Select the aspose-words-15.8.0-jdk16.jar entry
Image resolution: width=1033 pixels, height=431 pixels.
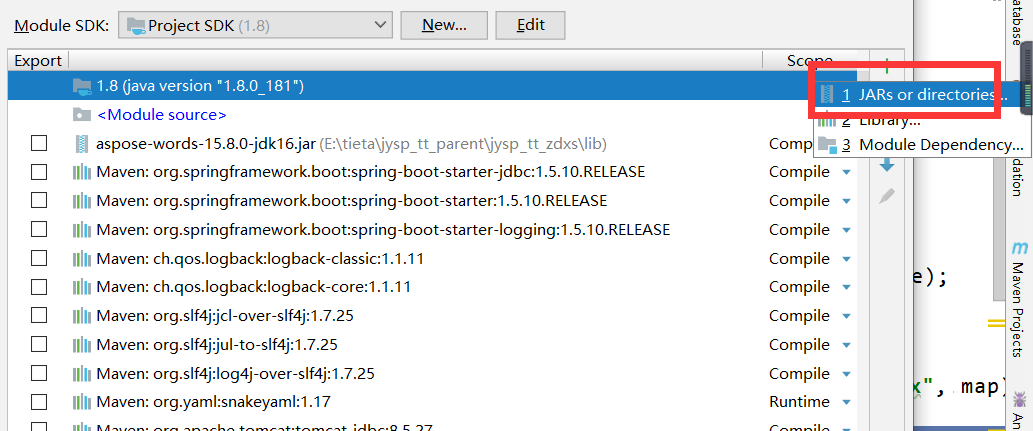point(432,144)
